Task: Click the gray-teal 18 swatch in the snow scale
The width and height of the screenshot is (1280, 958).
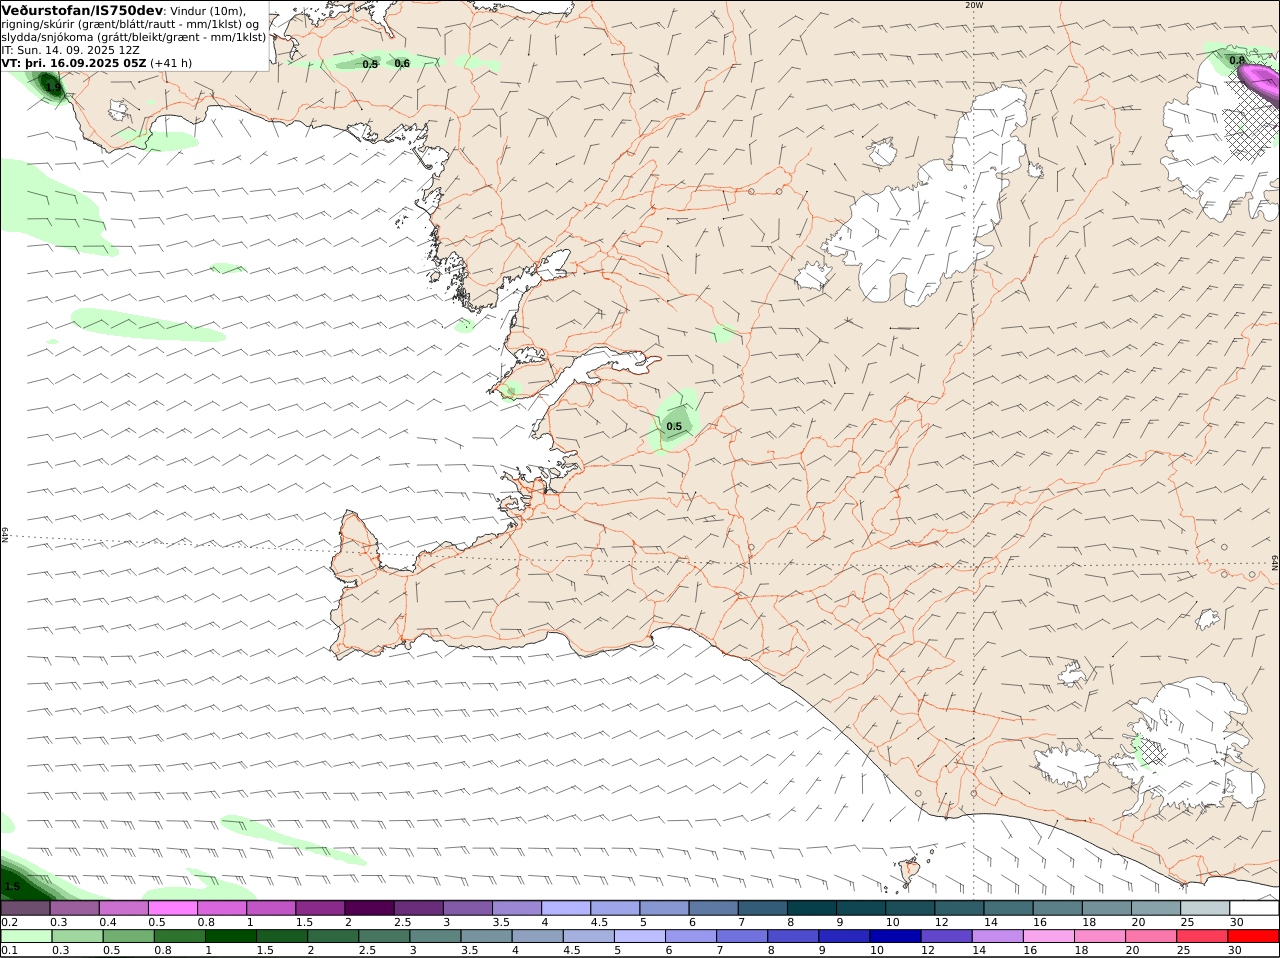Action: click(x=1107, y=907)
